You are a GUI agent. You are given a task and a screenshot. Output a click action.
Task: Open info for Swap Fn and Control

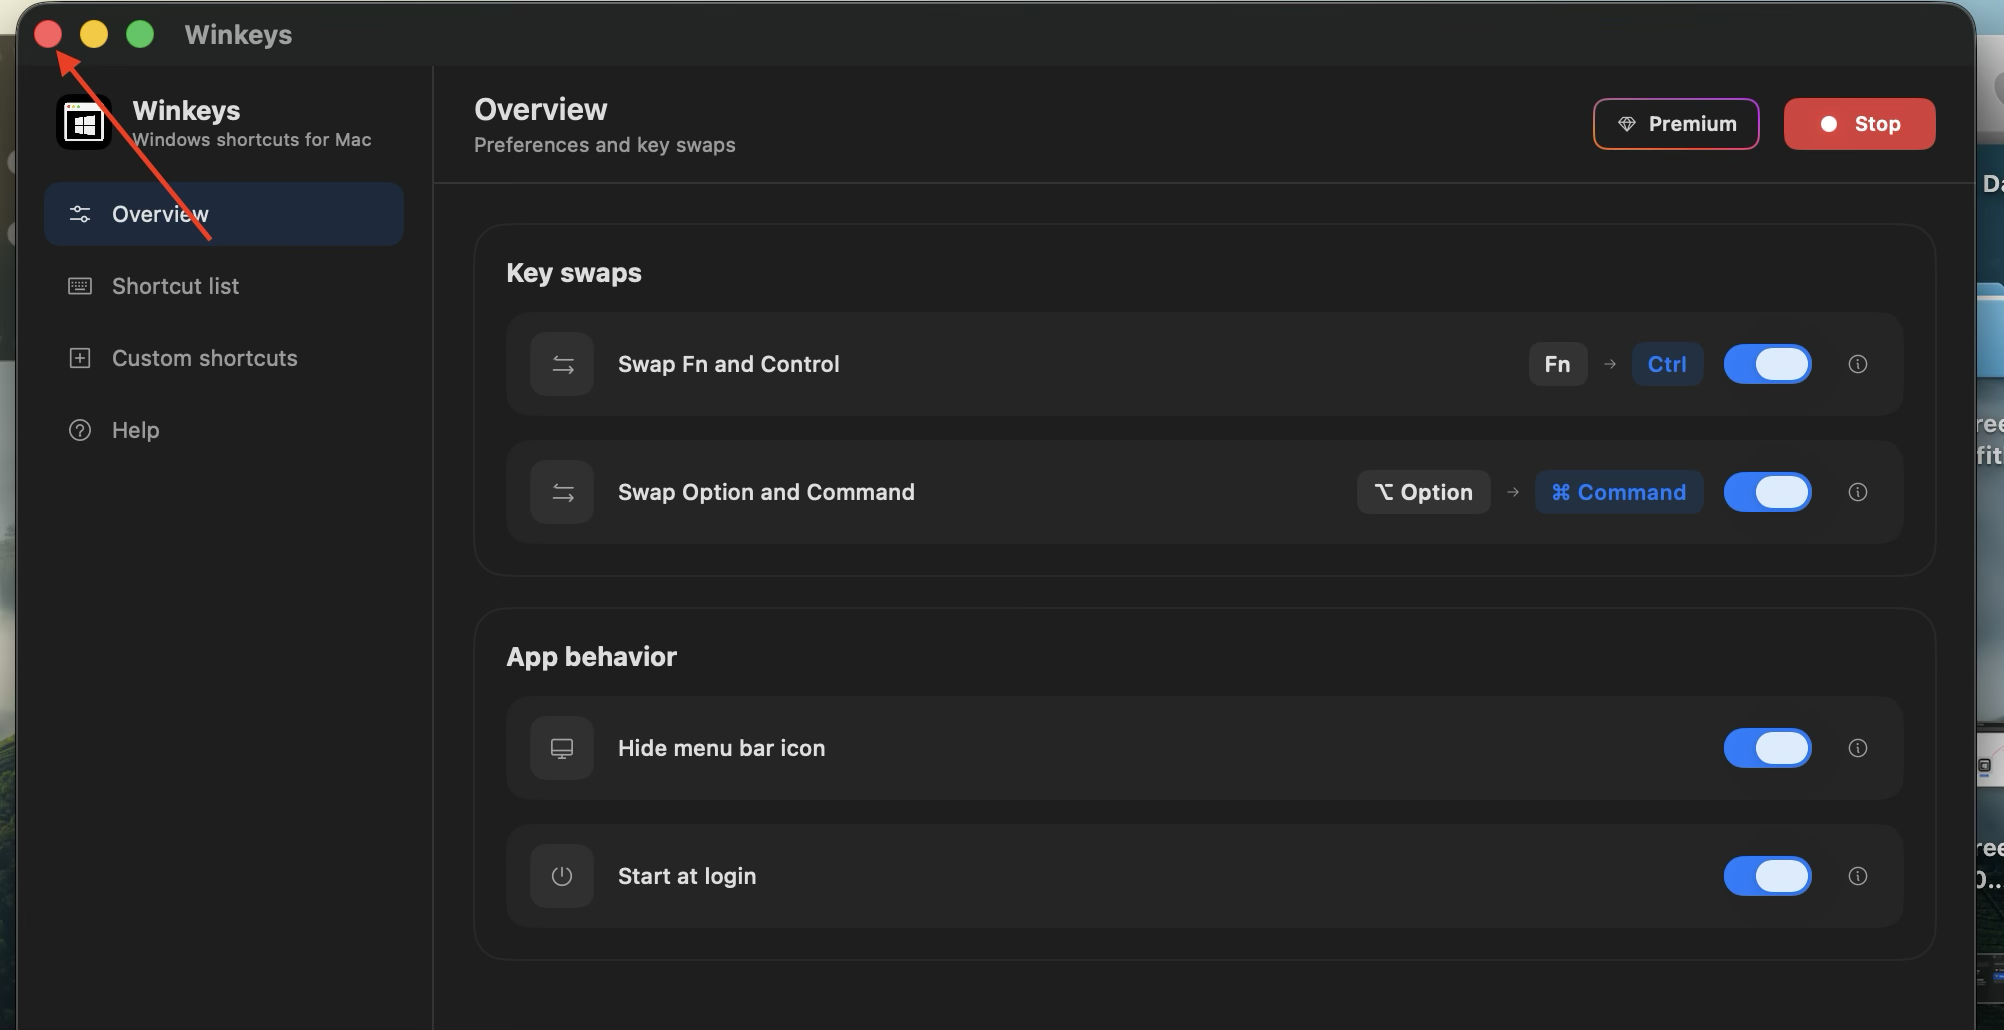[x=1858, y=364]
